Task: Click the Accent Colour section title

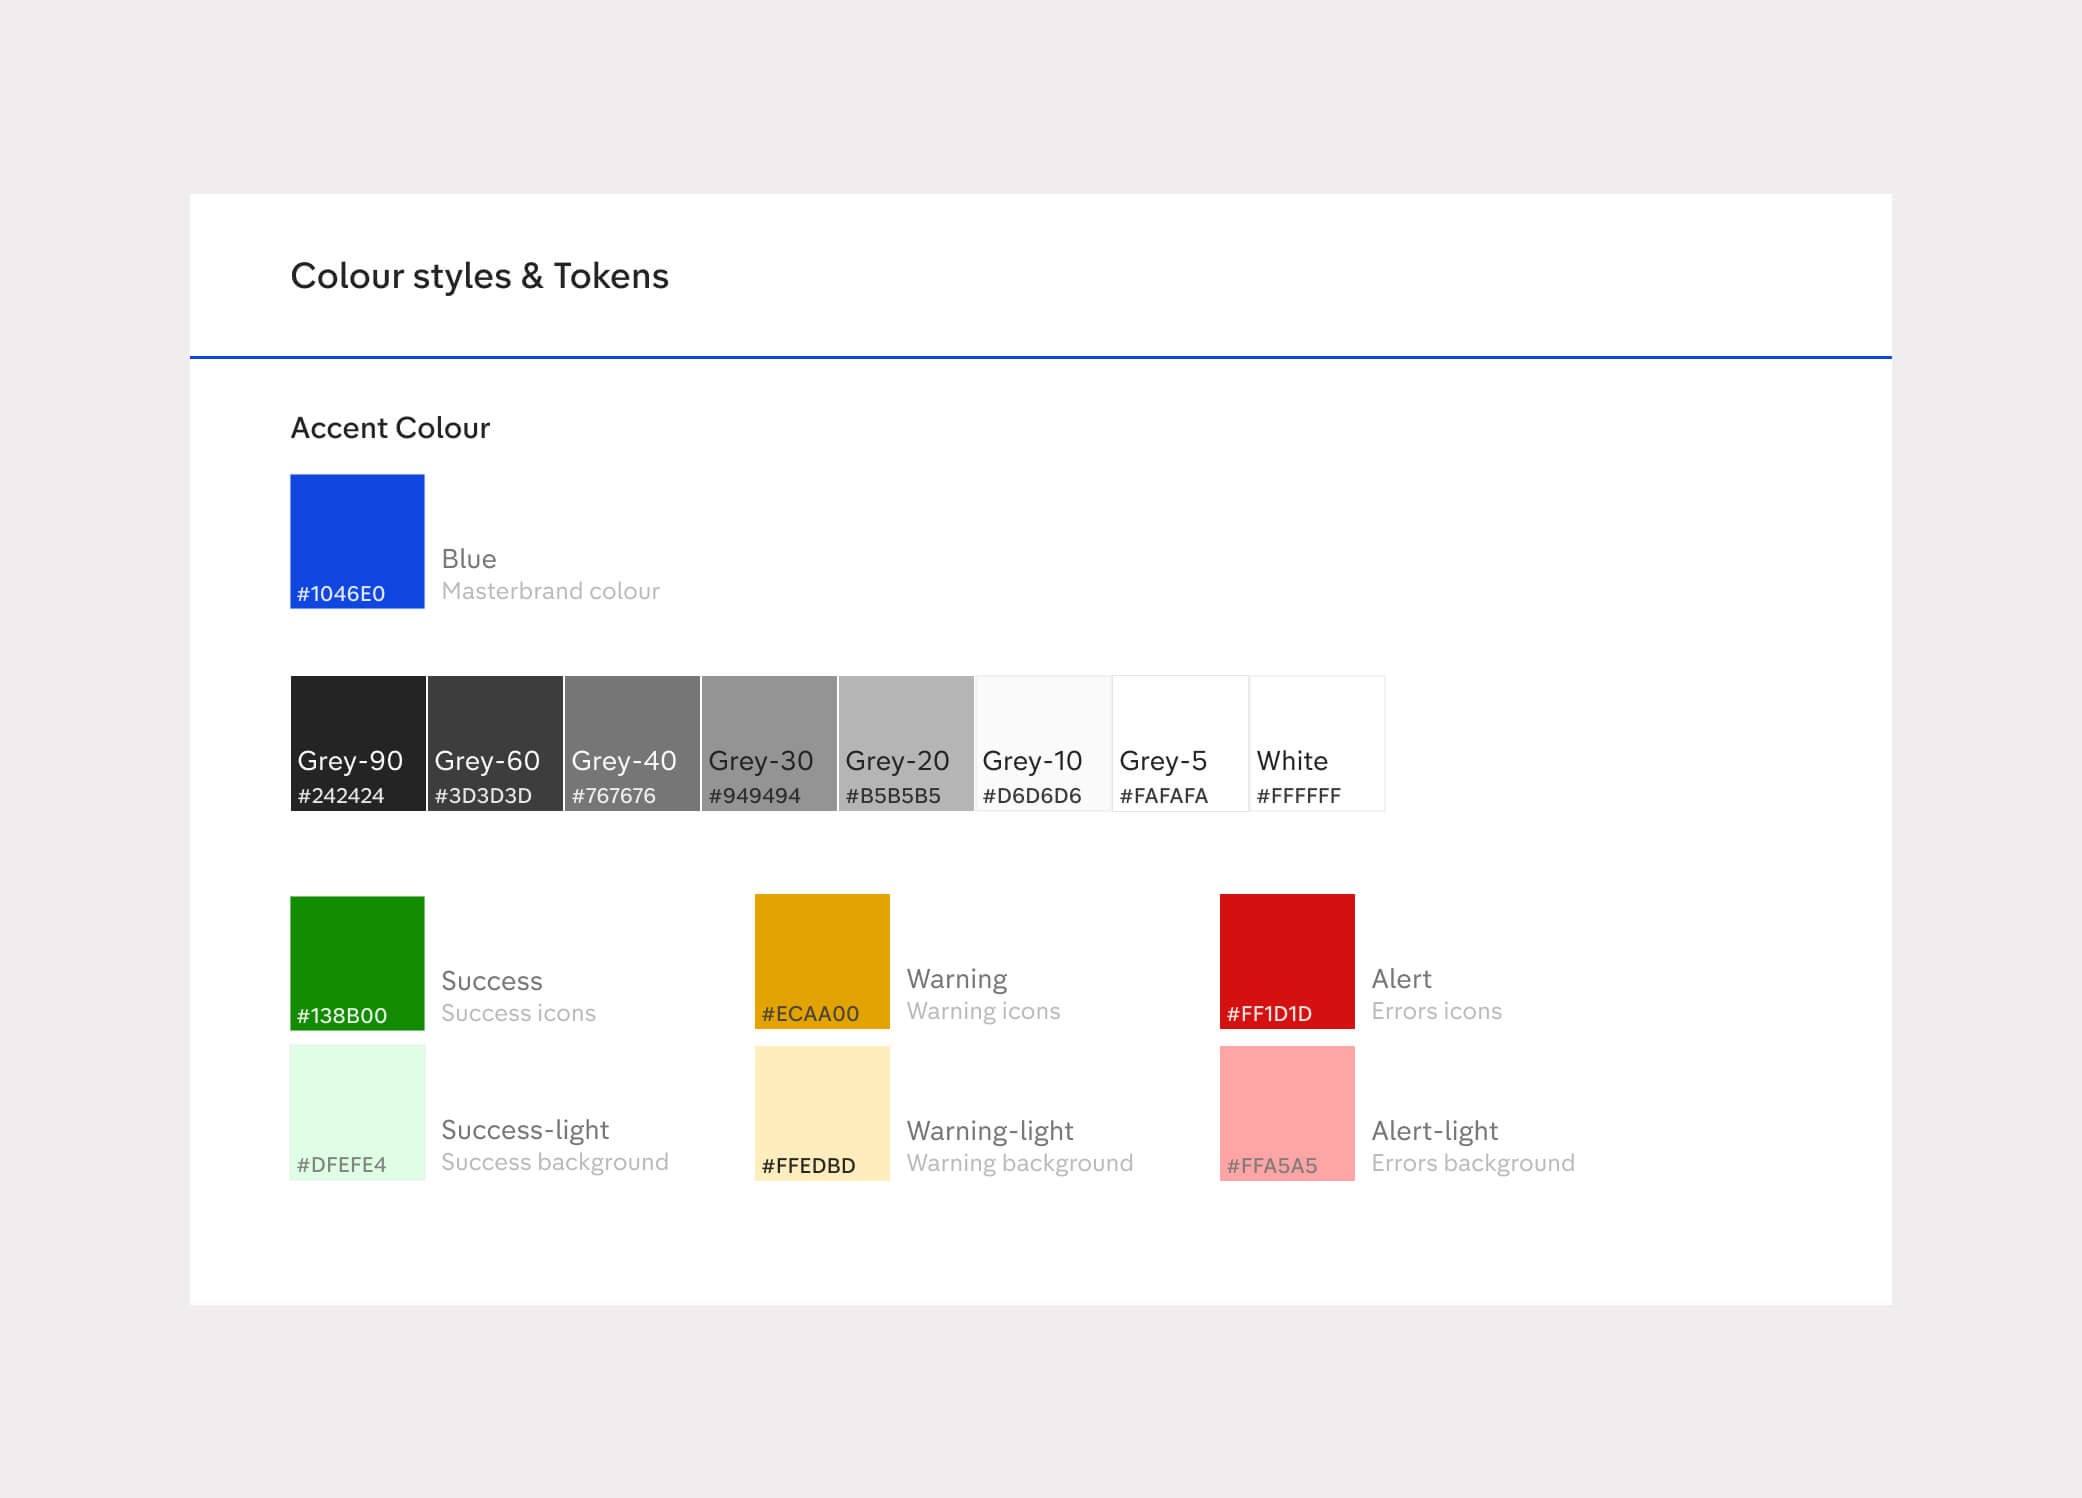Action: coord(390,428)
